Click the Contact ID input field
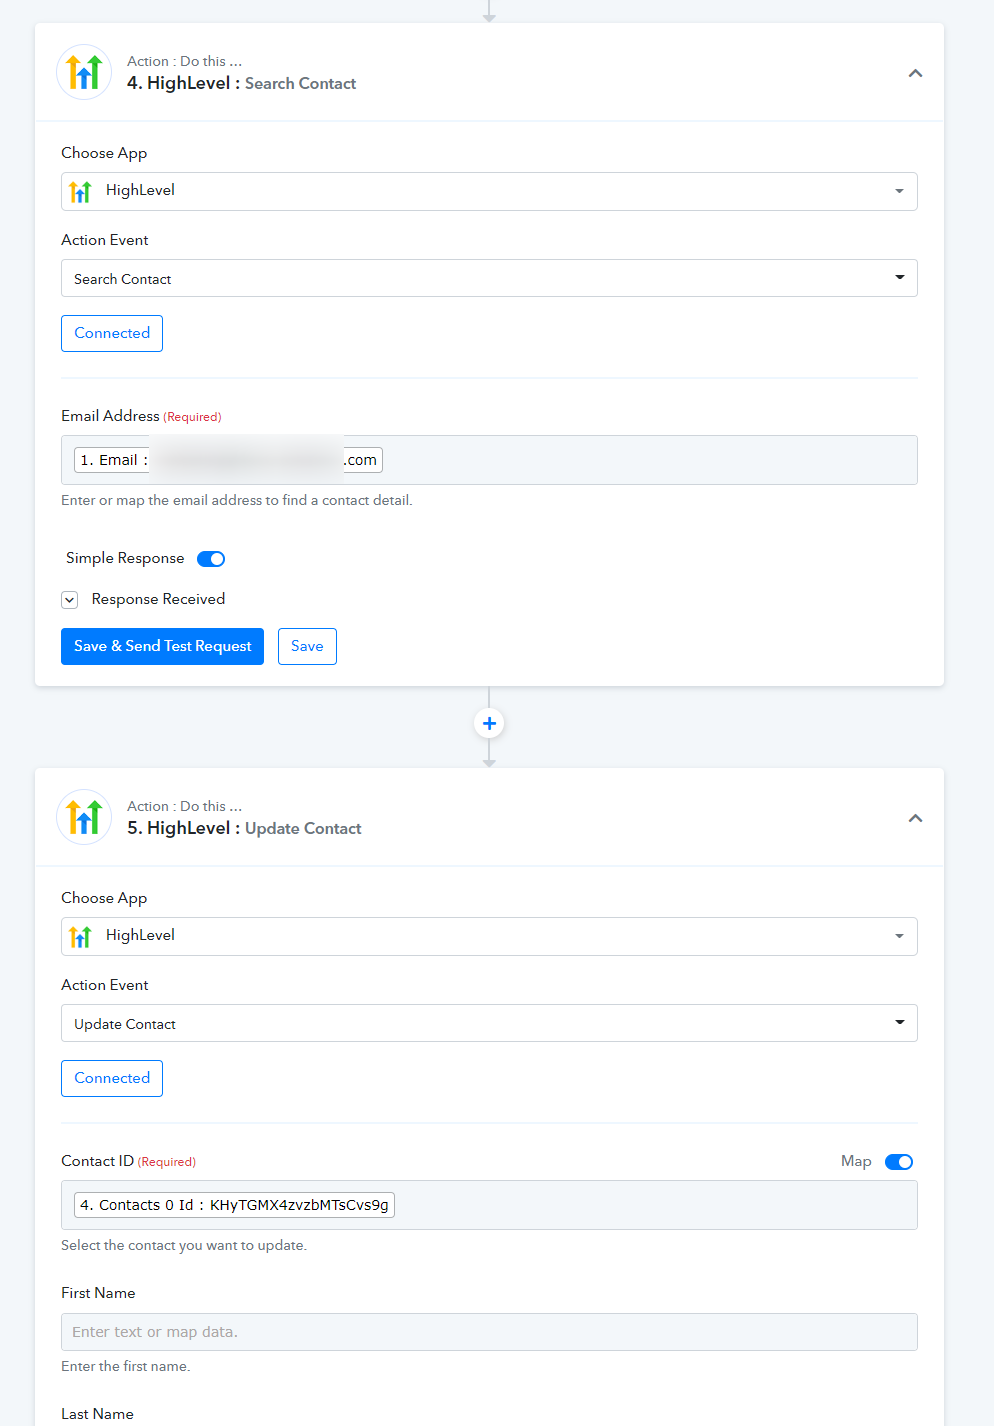The image size is (994, 1426). tap(489, 1205)
